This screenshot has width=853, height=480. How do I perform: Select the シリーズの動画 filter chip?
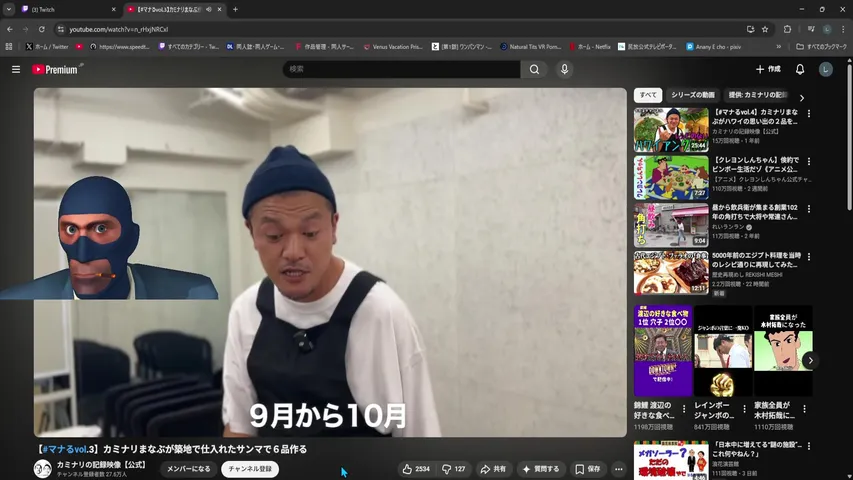point(693,95)
